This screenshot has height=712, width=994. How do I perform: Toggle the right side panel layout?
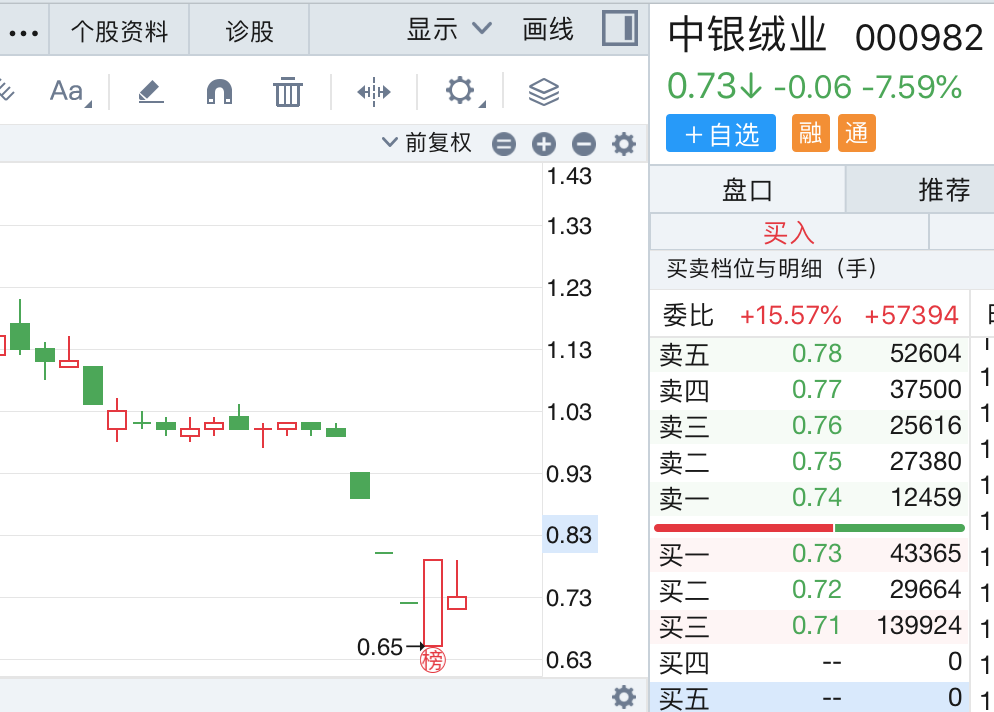[620, 29]
